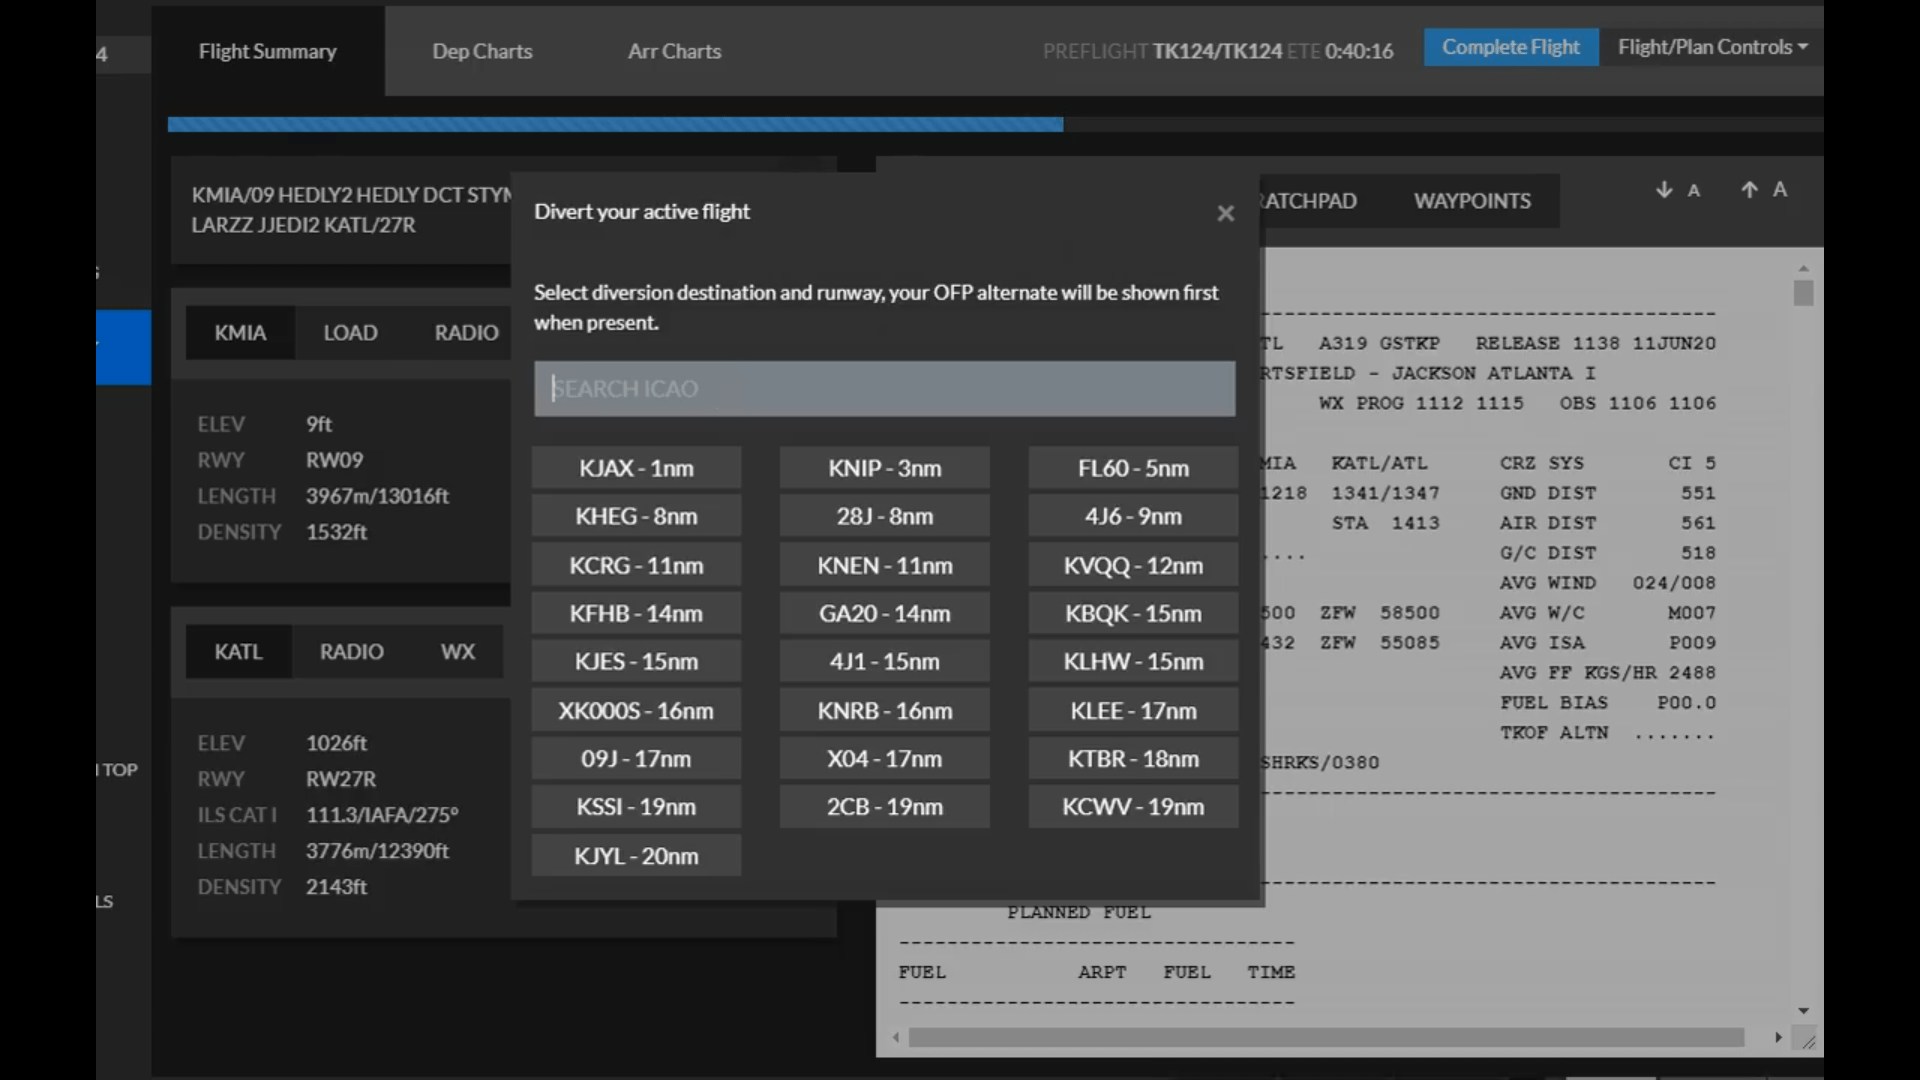
Task: Click the left arrow of the horizontal scrollbar
Action: pyautogui.click(x=896, y=1037)
